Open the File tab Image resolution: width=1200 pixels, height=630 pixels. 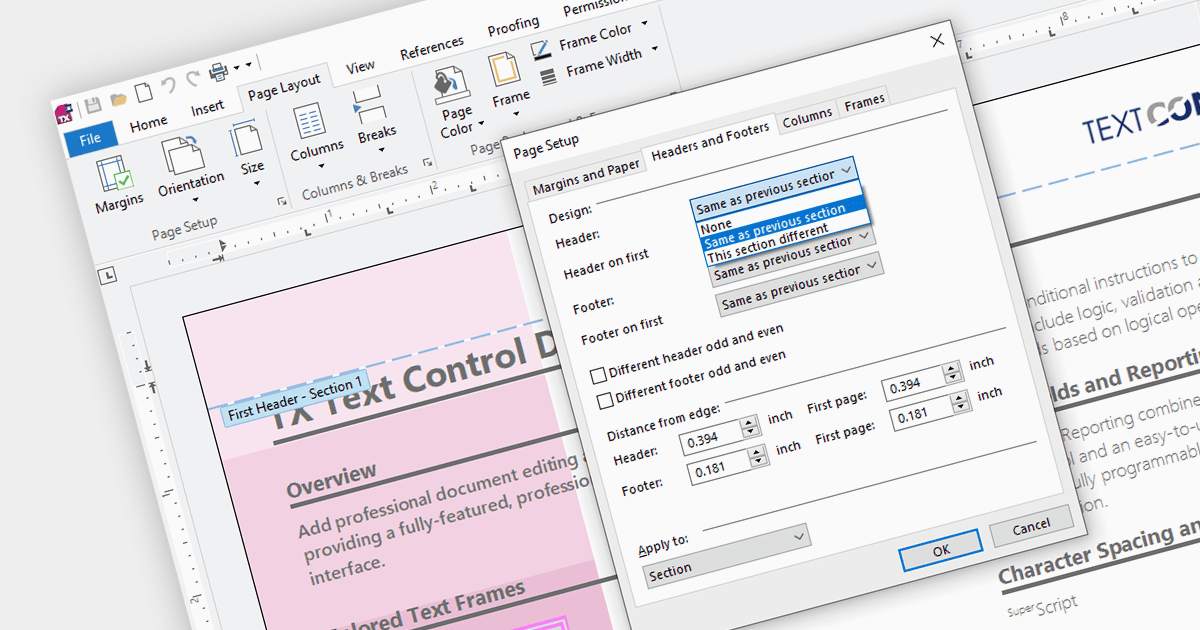point(91,139)
